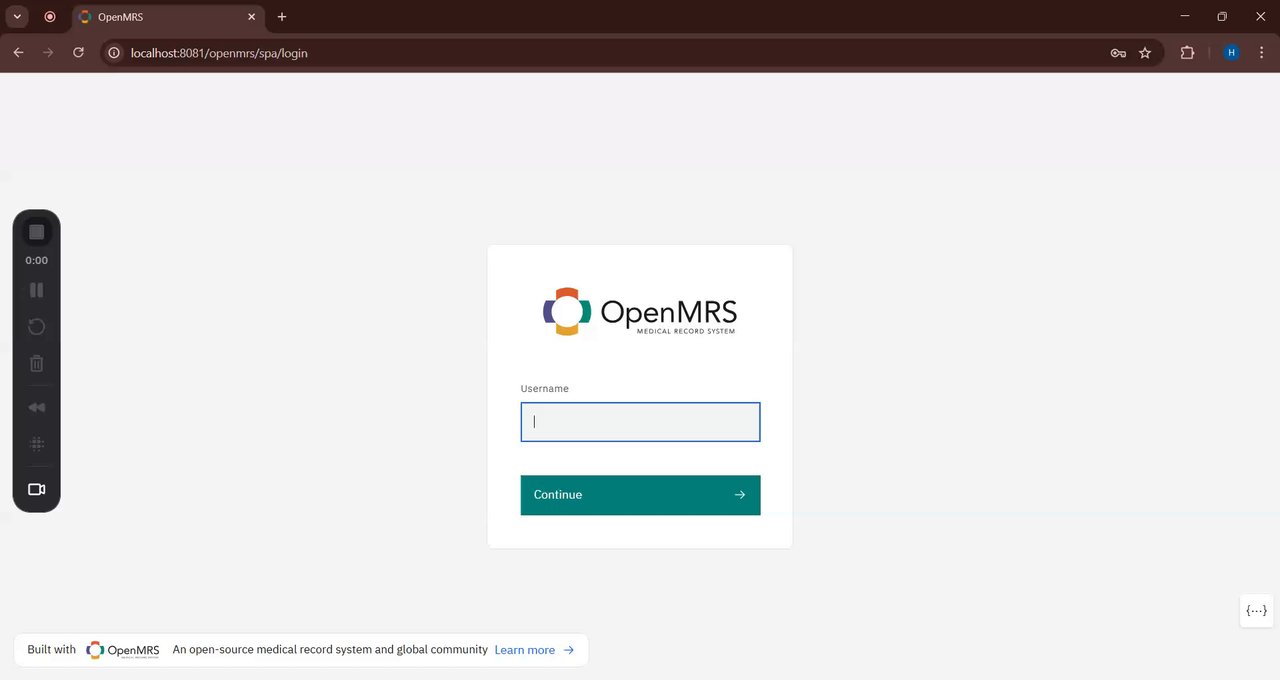
Task: Open the Chrome three-dot menu
Action: [x=1261, y=53]
